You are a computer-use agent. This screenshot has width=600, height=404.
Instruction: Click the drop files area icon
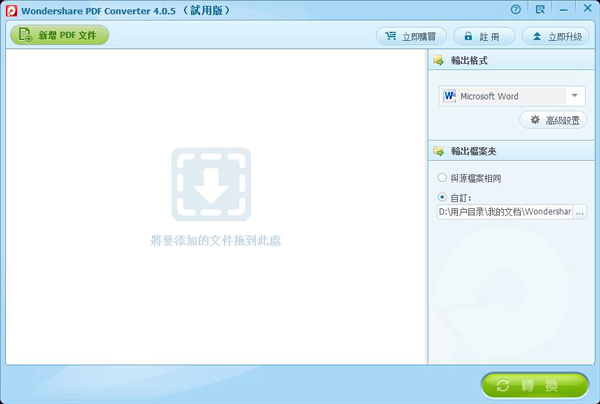point(211,184)
